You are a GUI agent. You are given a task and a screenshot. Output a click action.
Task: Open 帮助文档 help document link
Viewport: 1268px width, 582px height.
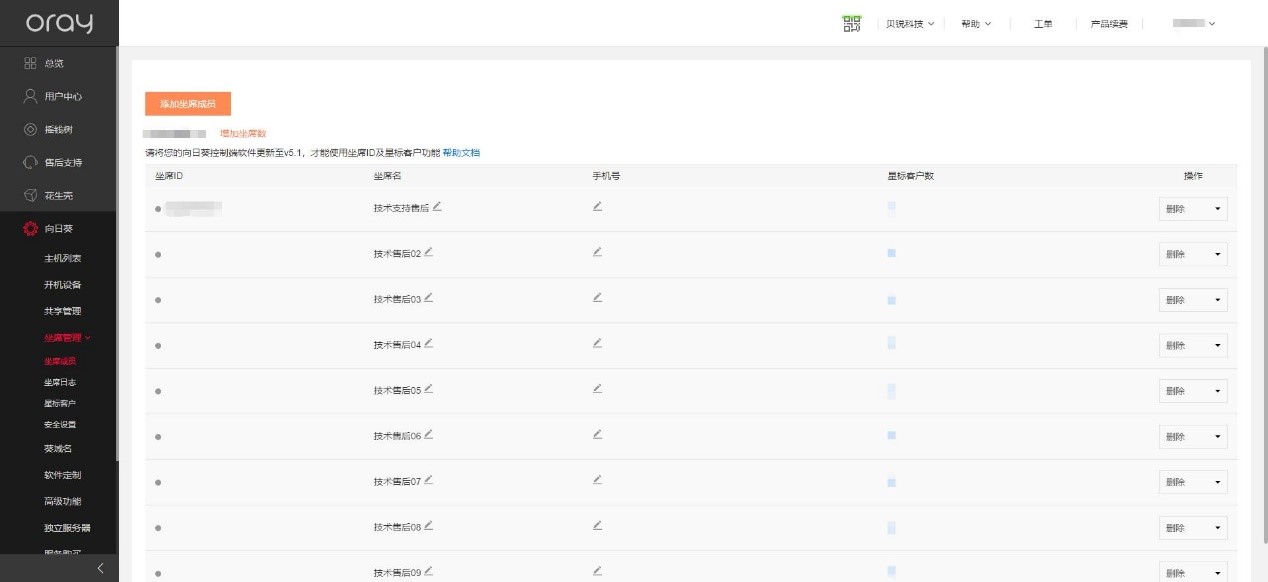pos(461,153)
